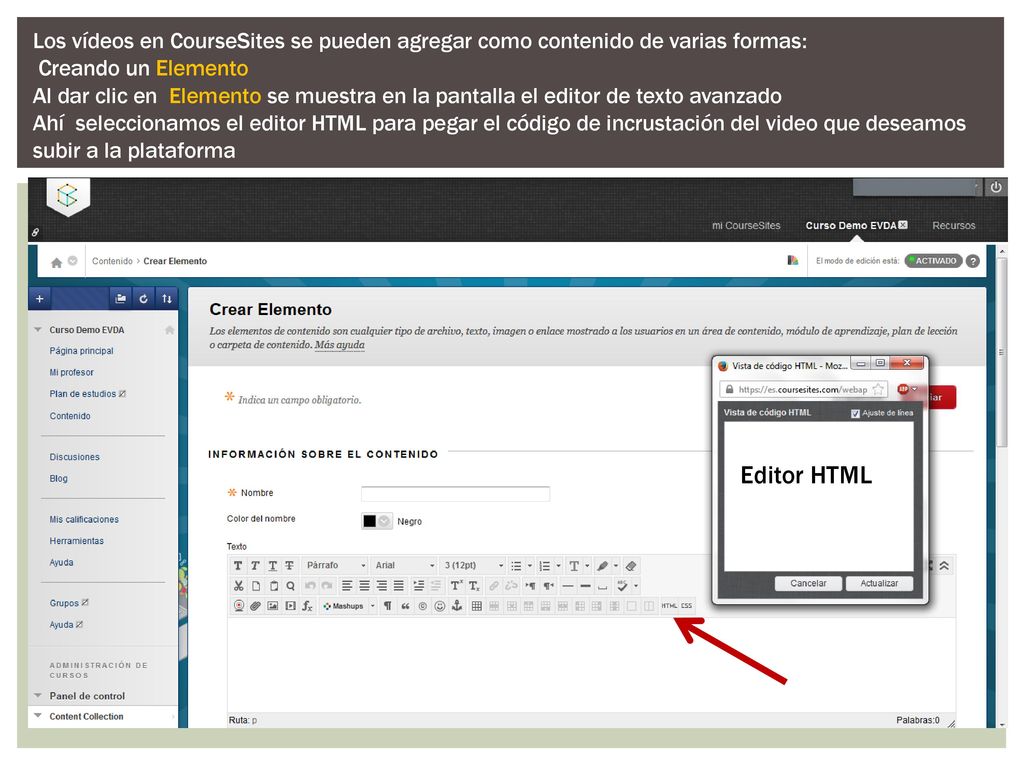Image resolution: width=1024 pixels, height=768 pixels.
Task: Open Discusiones in course menu
Action: 74,457
